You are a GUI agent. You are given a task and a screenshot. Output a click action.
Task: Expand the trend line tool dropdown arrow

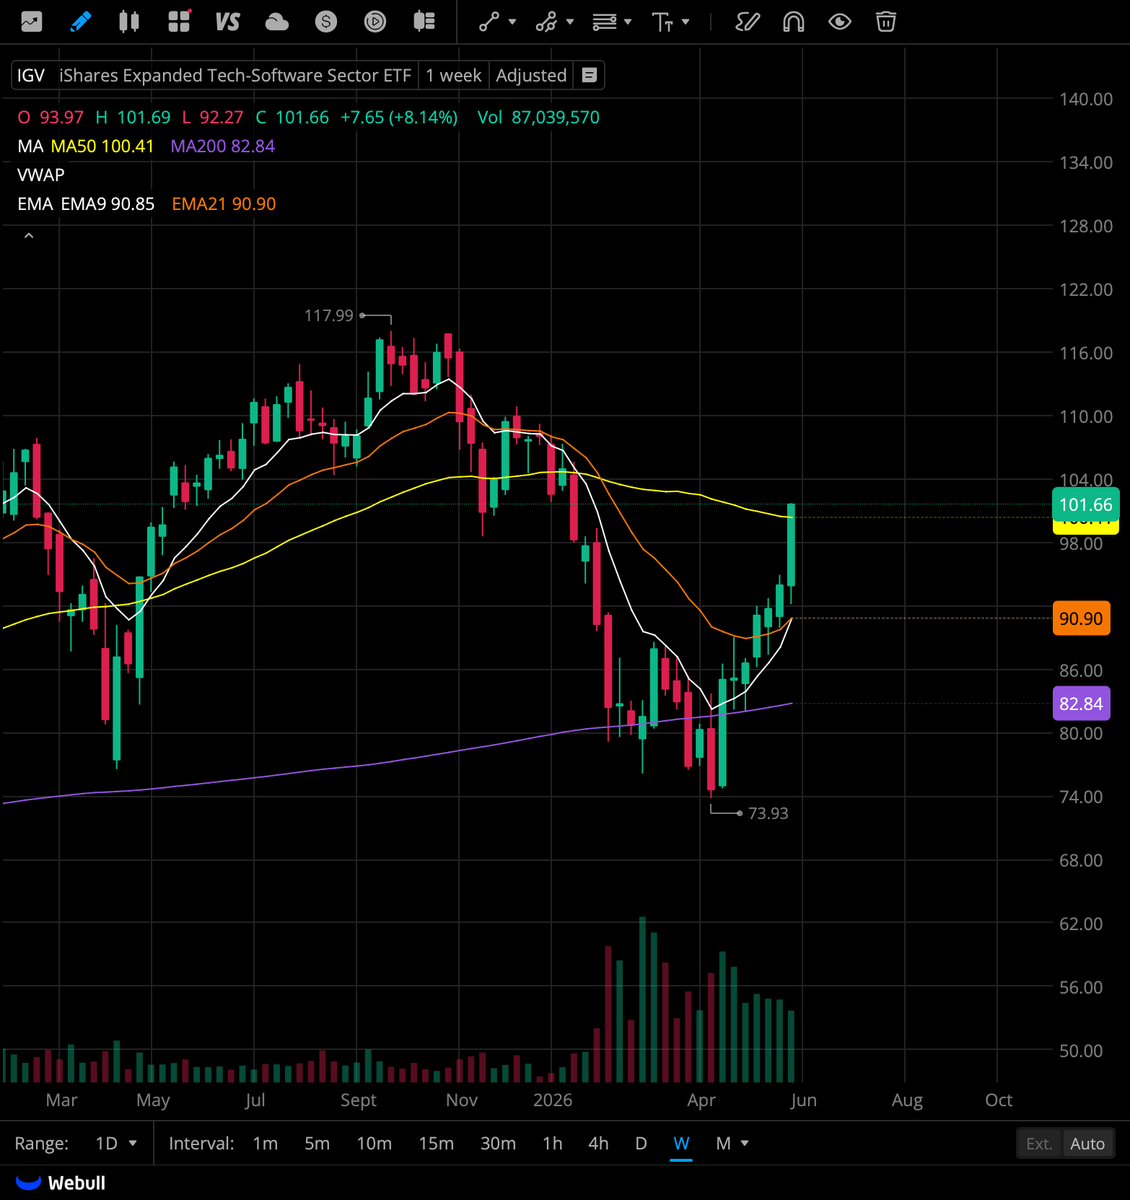[x=513, y=22]
